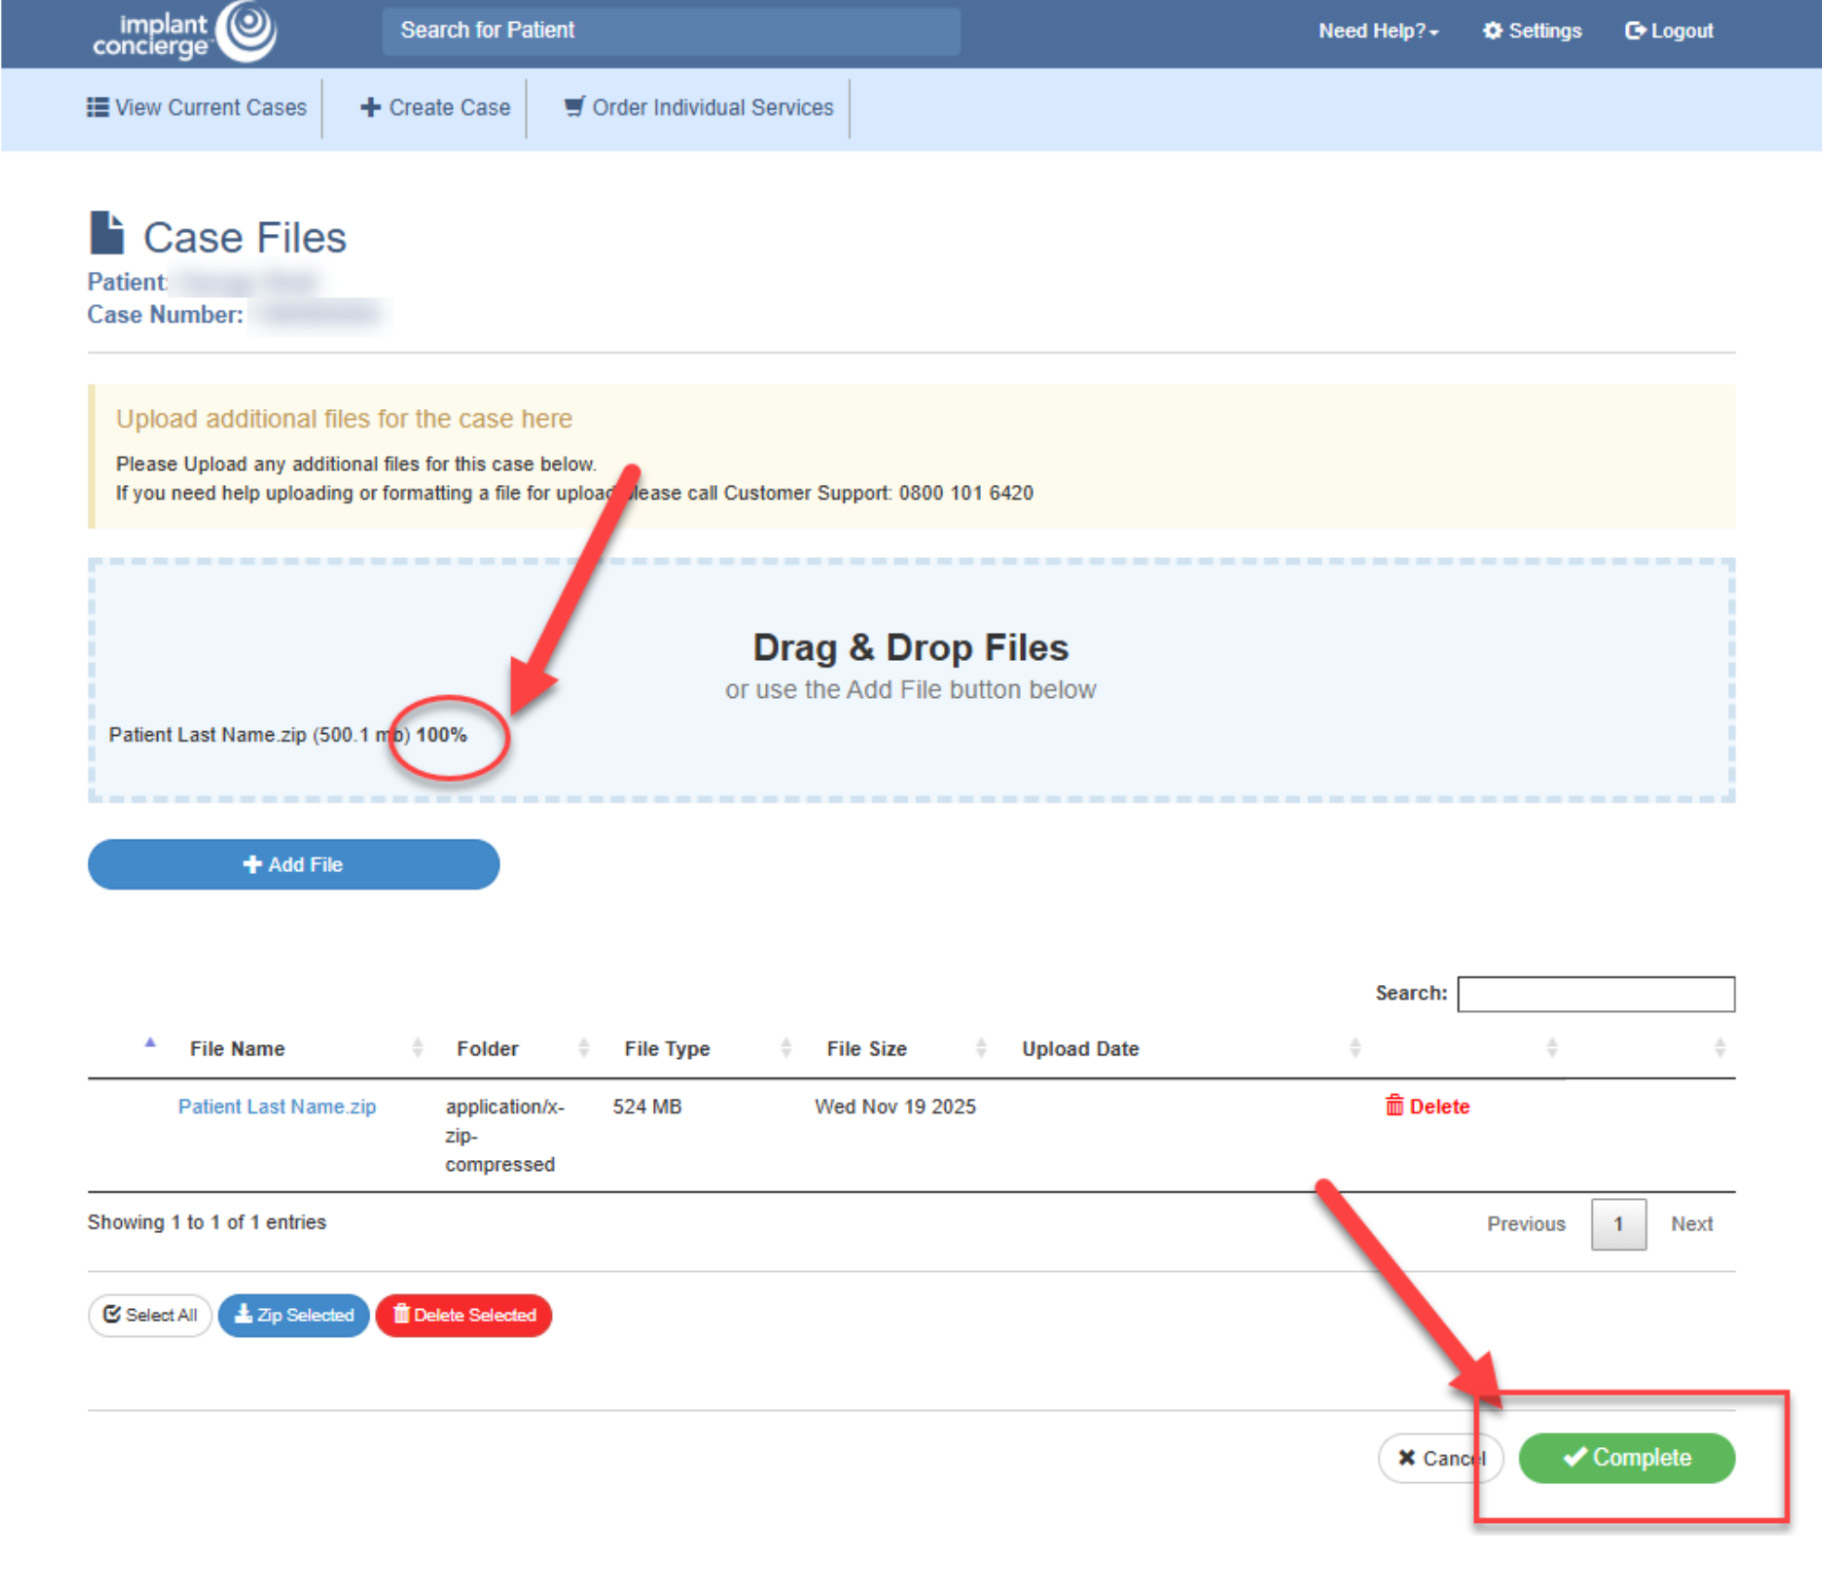The image size is (1822, 1580).
Task: Click the Case Files document icon
Action: [x=107, y=234]
